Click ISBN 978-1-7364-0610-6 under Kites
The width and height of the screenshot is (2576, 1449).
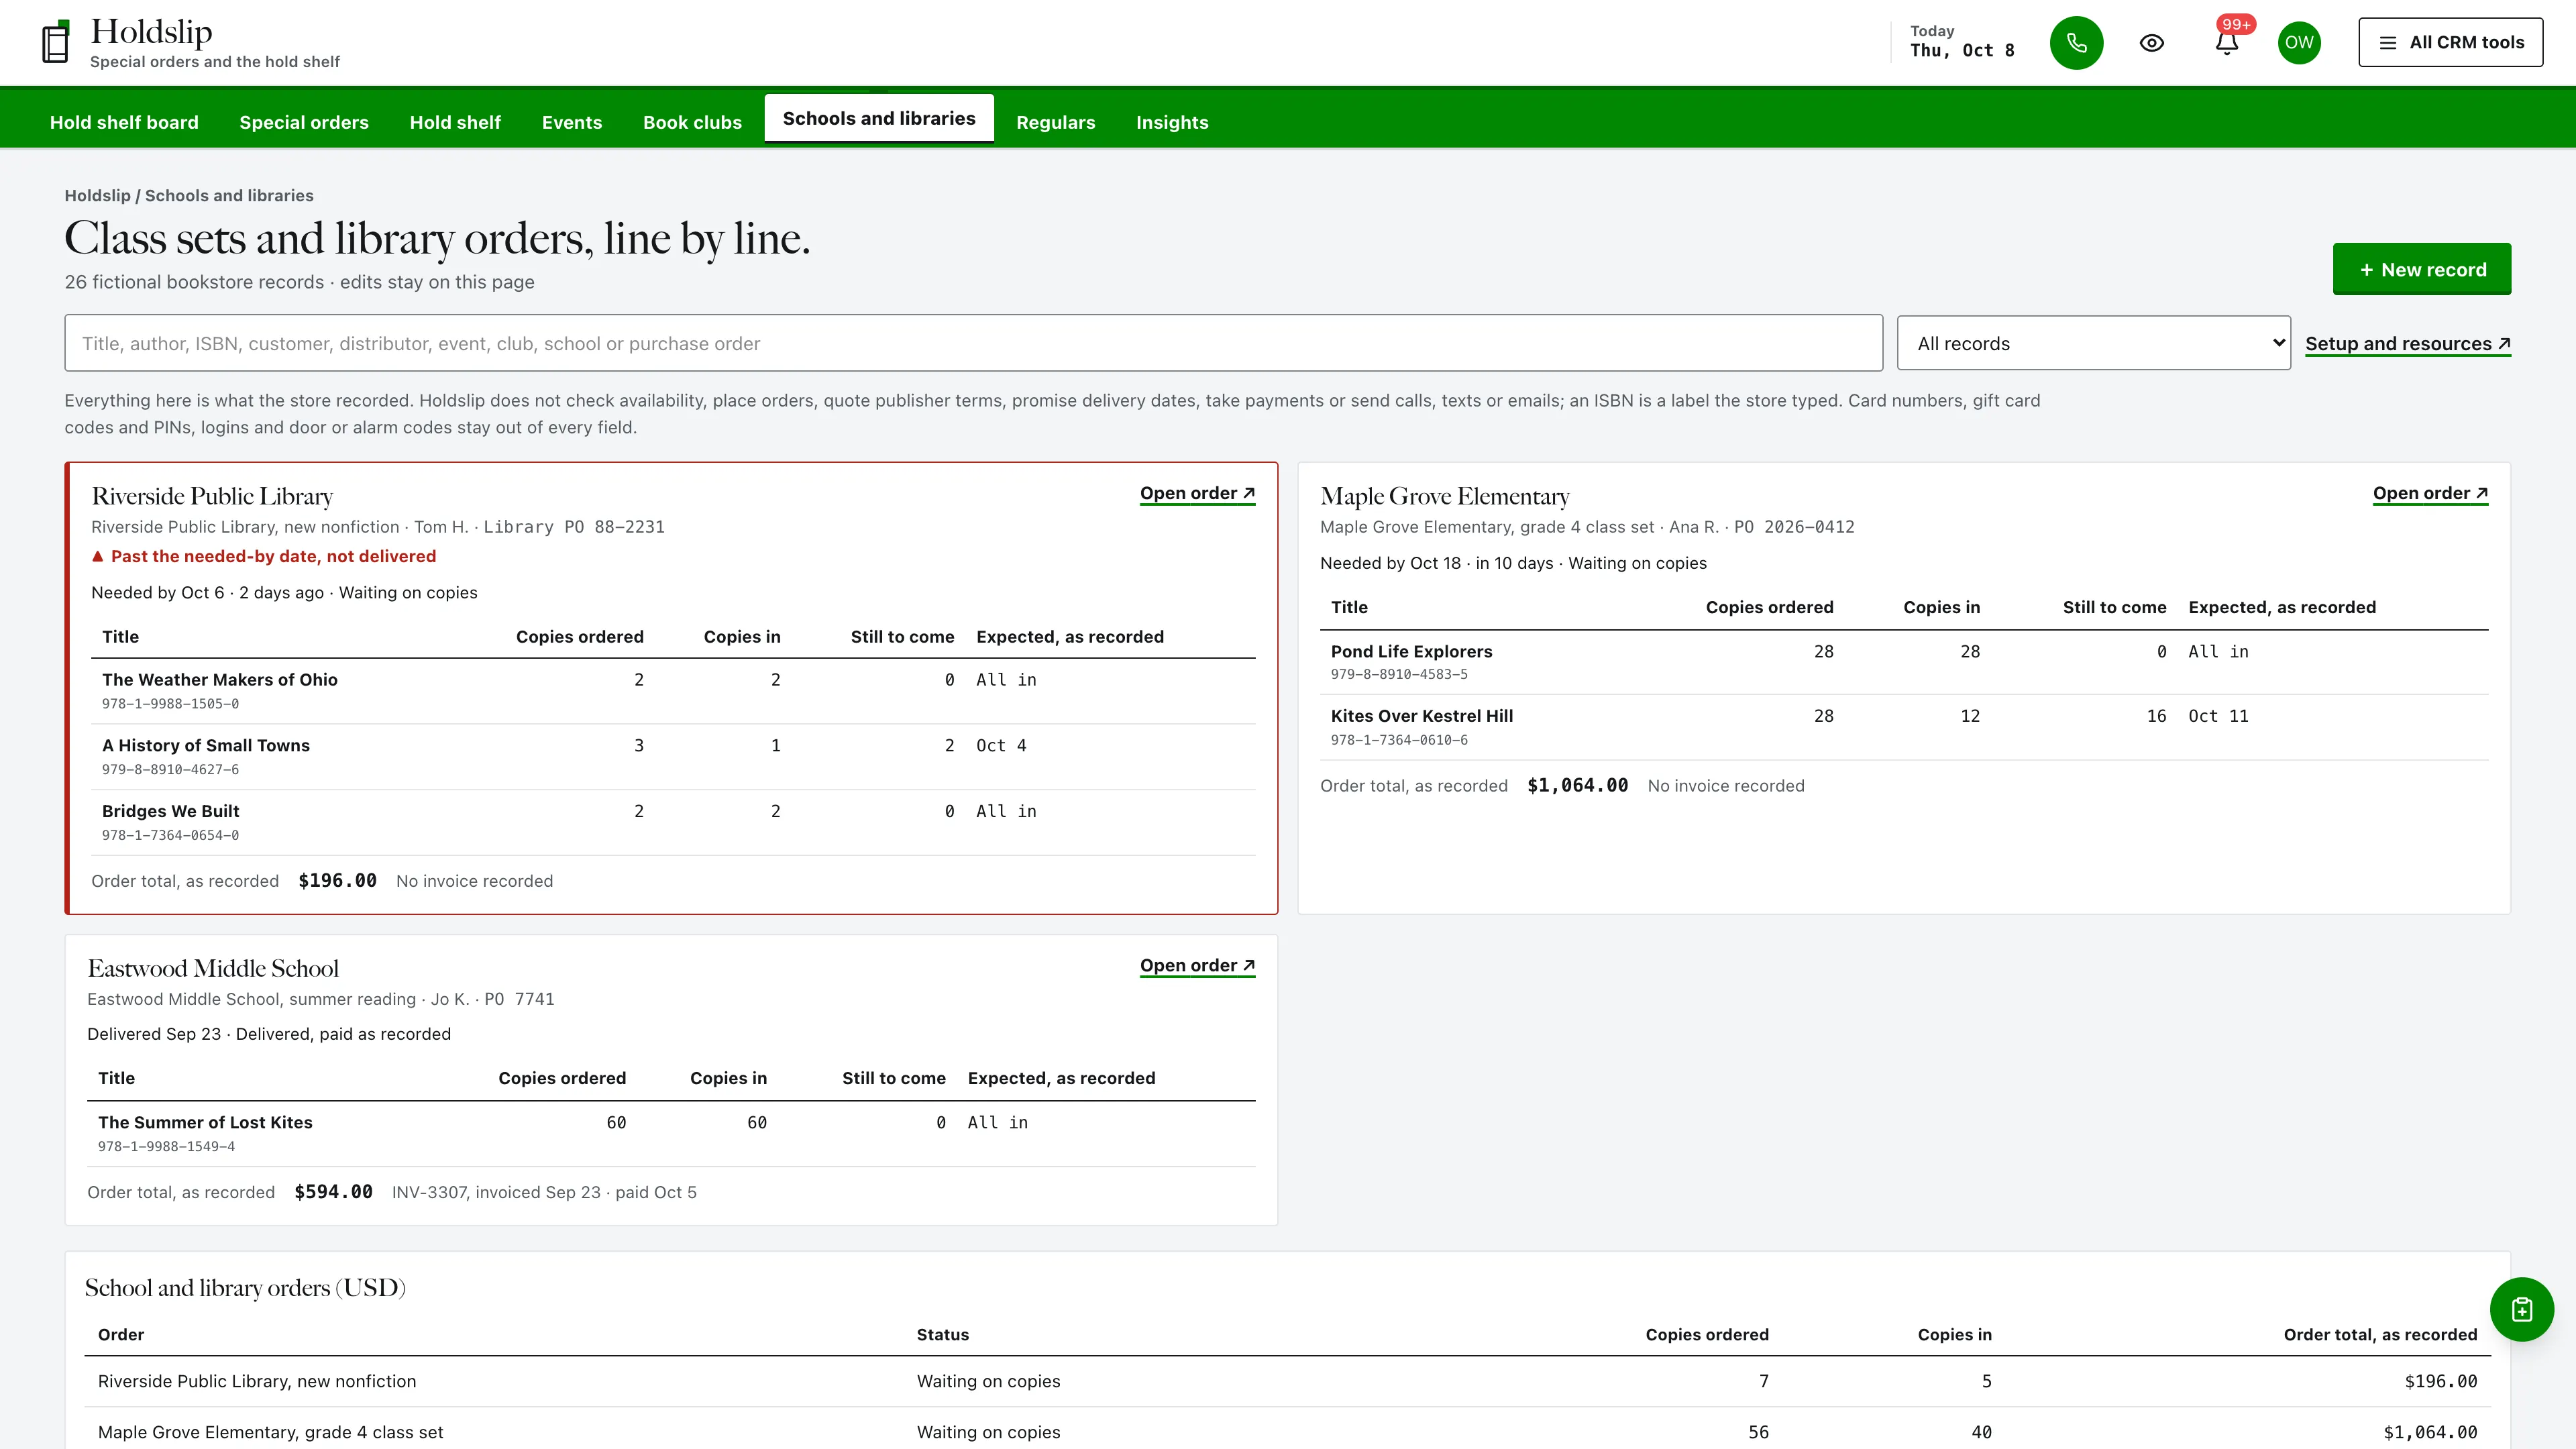point(1399,740)
